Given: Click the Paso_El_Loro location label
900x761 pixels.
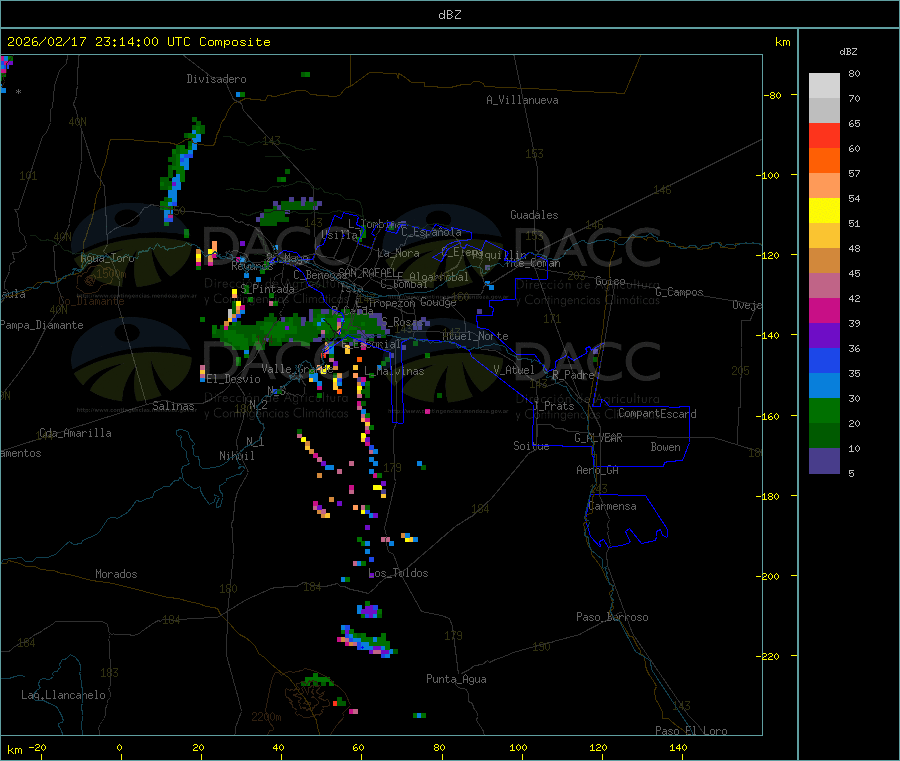Looking at the screenshot, I should pyautogui.click(x=691, y=731).
